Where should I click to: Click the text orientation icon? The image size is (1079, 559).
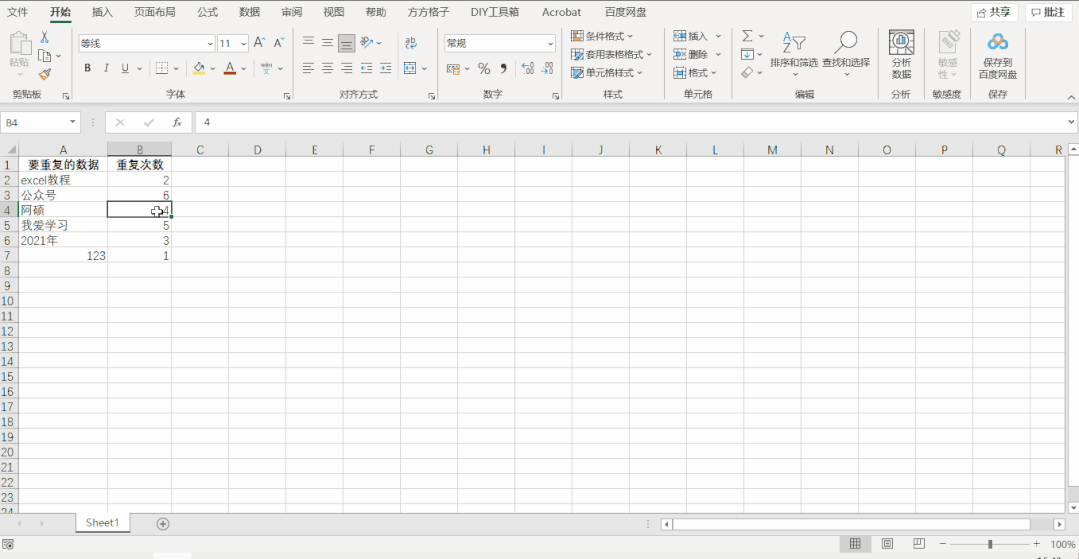click(x=367, y=43)
